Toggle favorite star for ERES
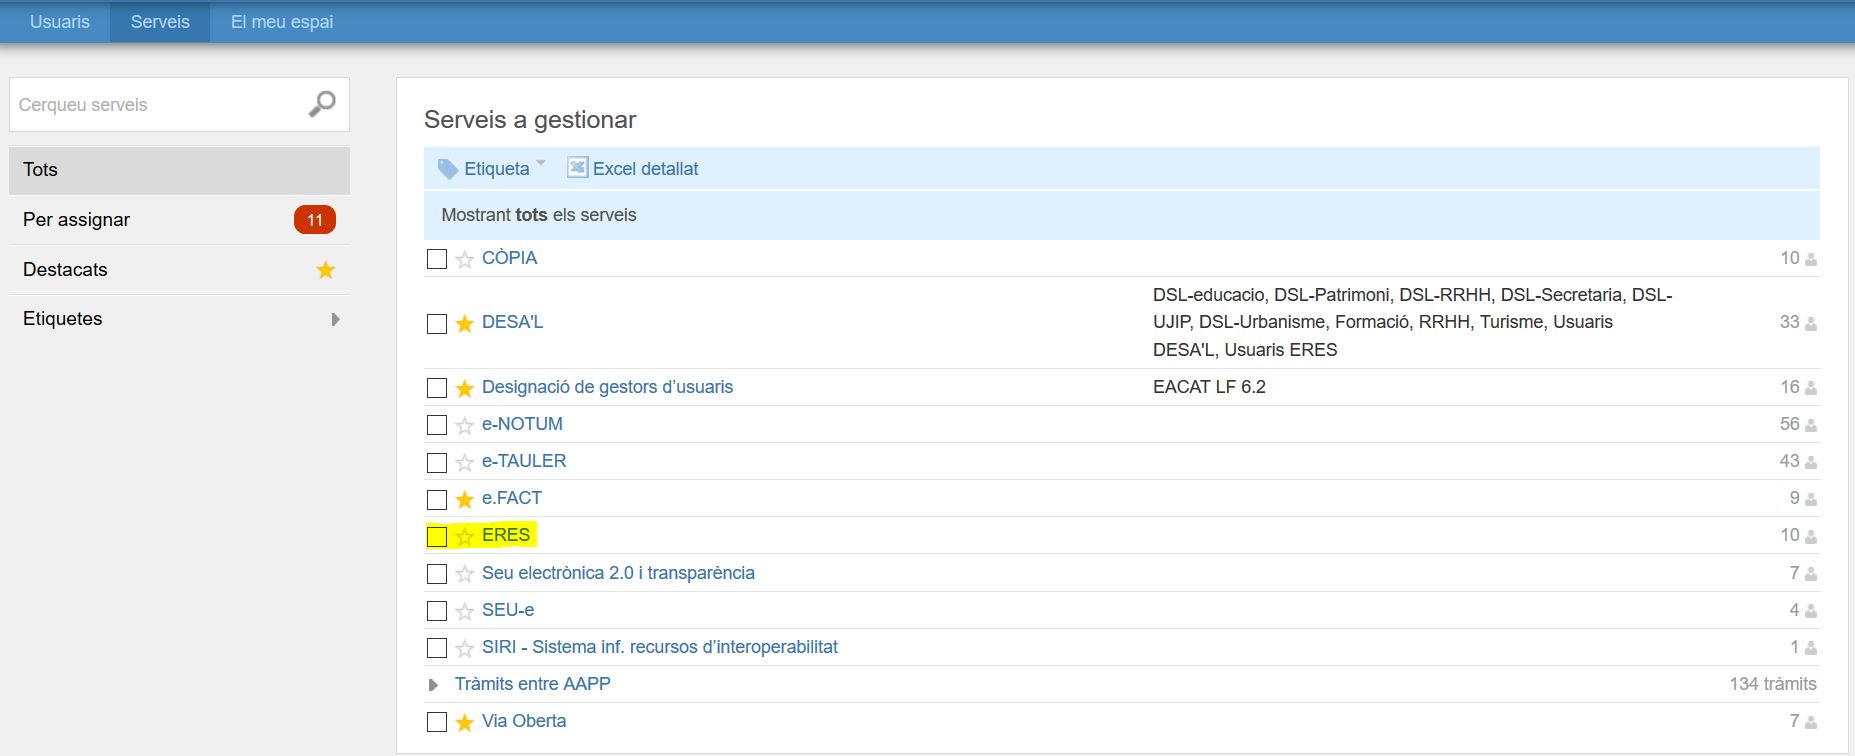Viewport: 1855px width, 756px height. coord(464,537)
